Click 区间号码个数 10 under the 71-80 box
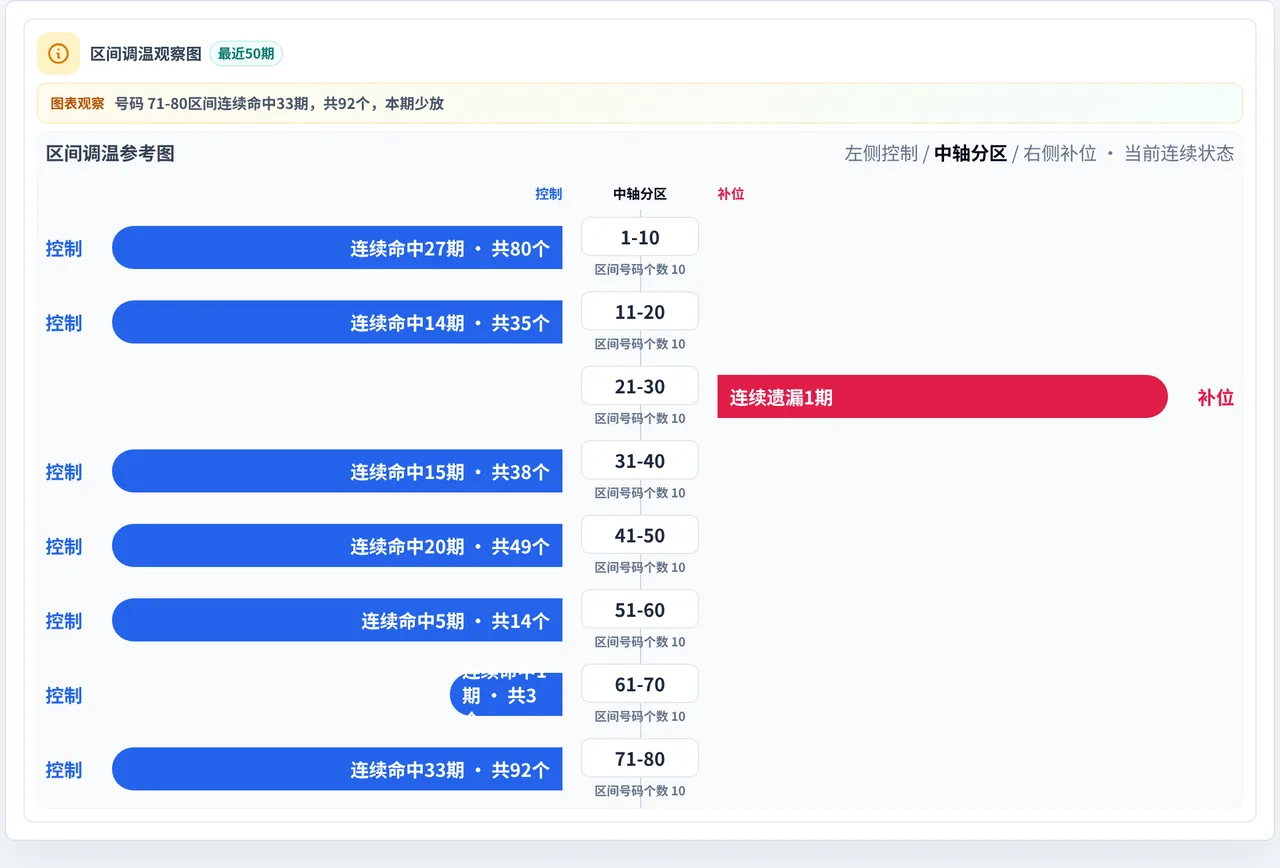1280x868 pixels. coord(640,791)
